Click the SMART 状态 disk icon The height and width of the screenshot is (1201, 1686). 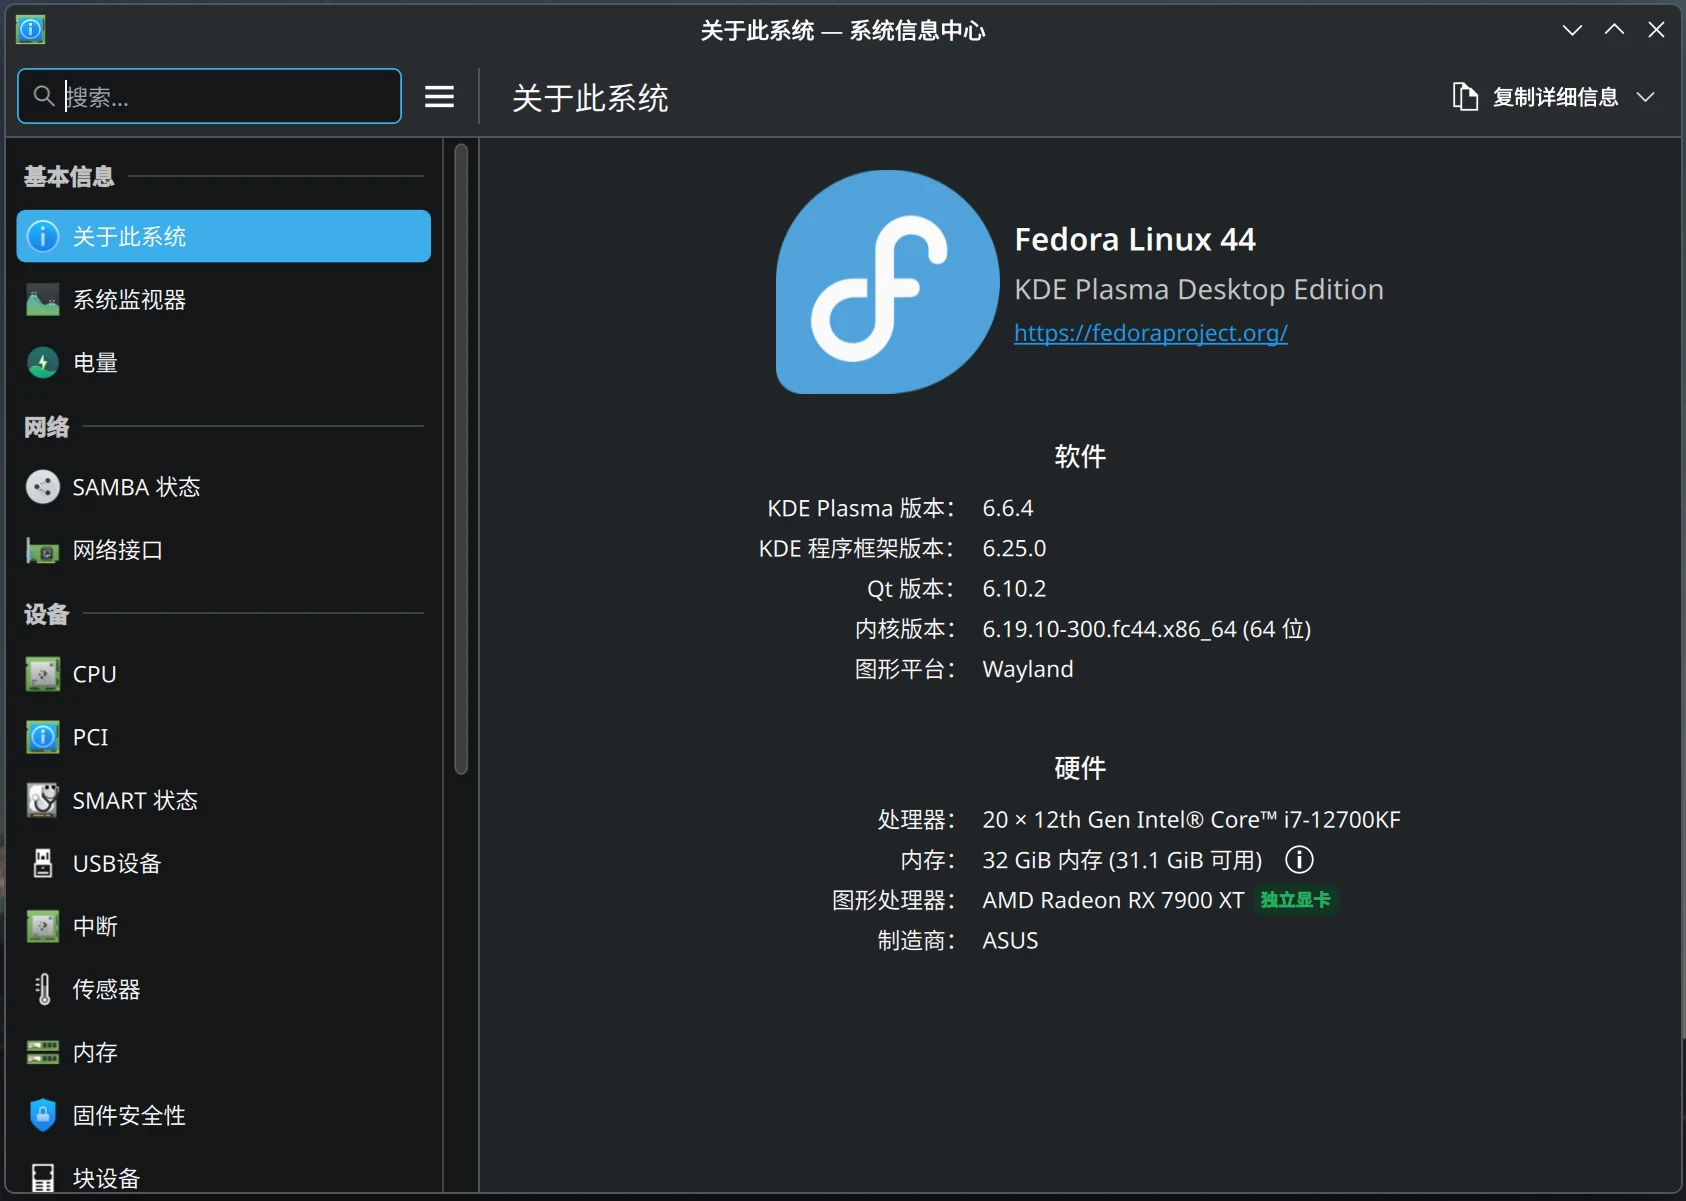(x=42, y=800)
